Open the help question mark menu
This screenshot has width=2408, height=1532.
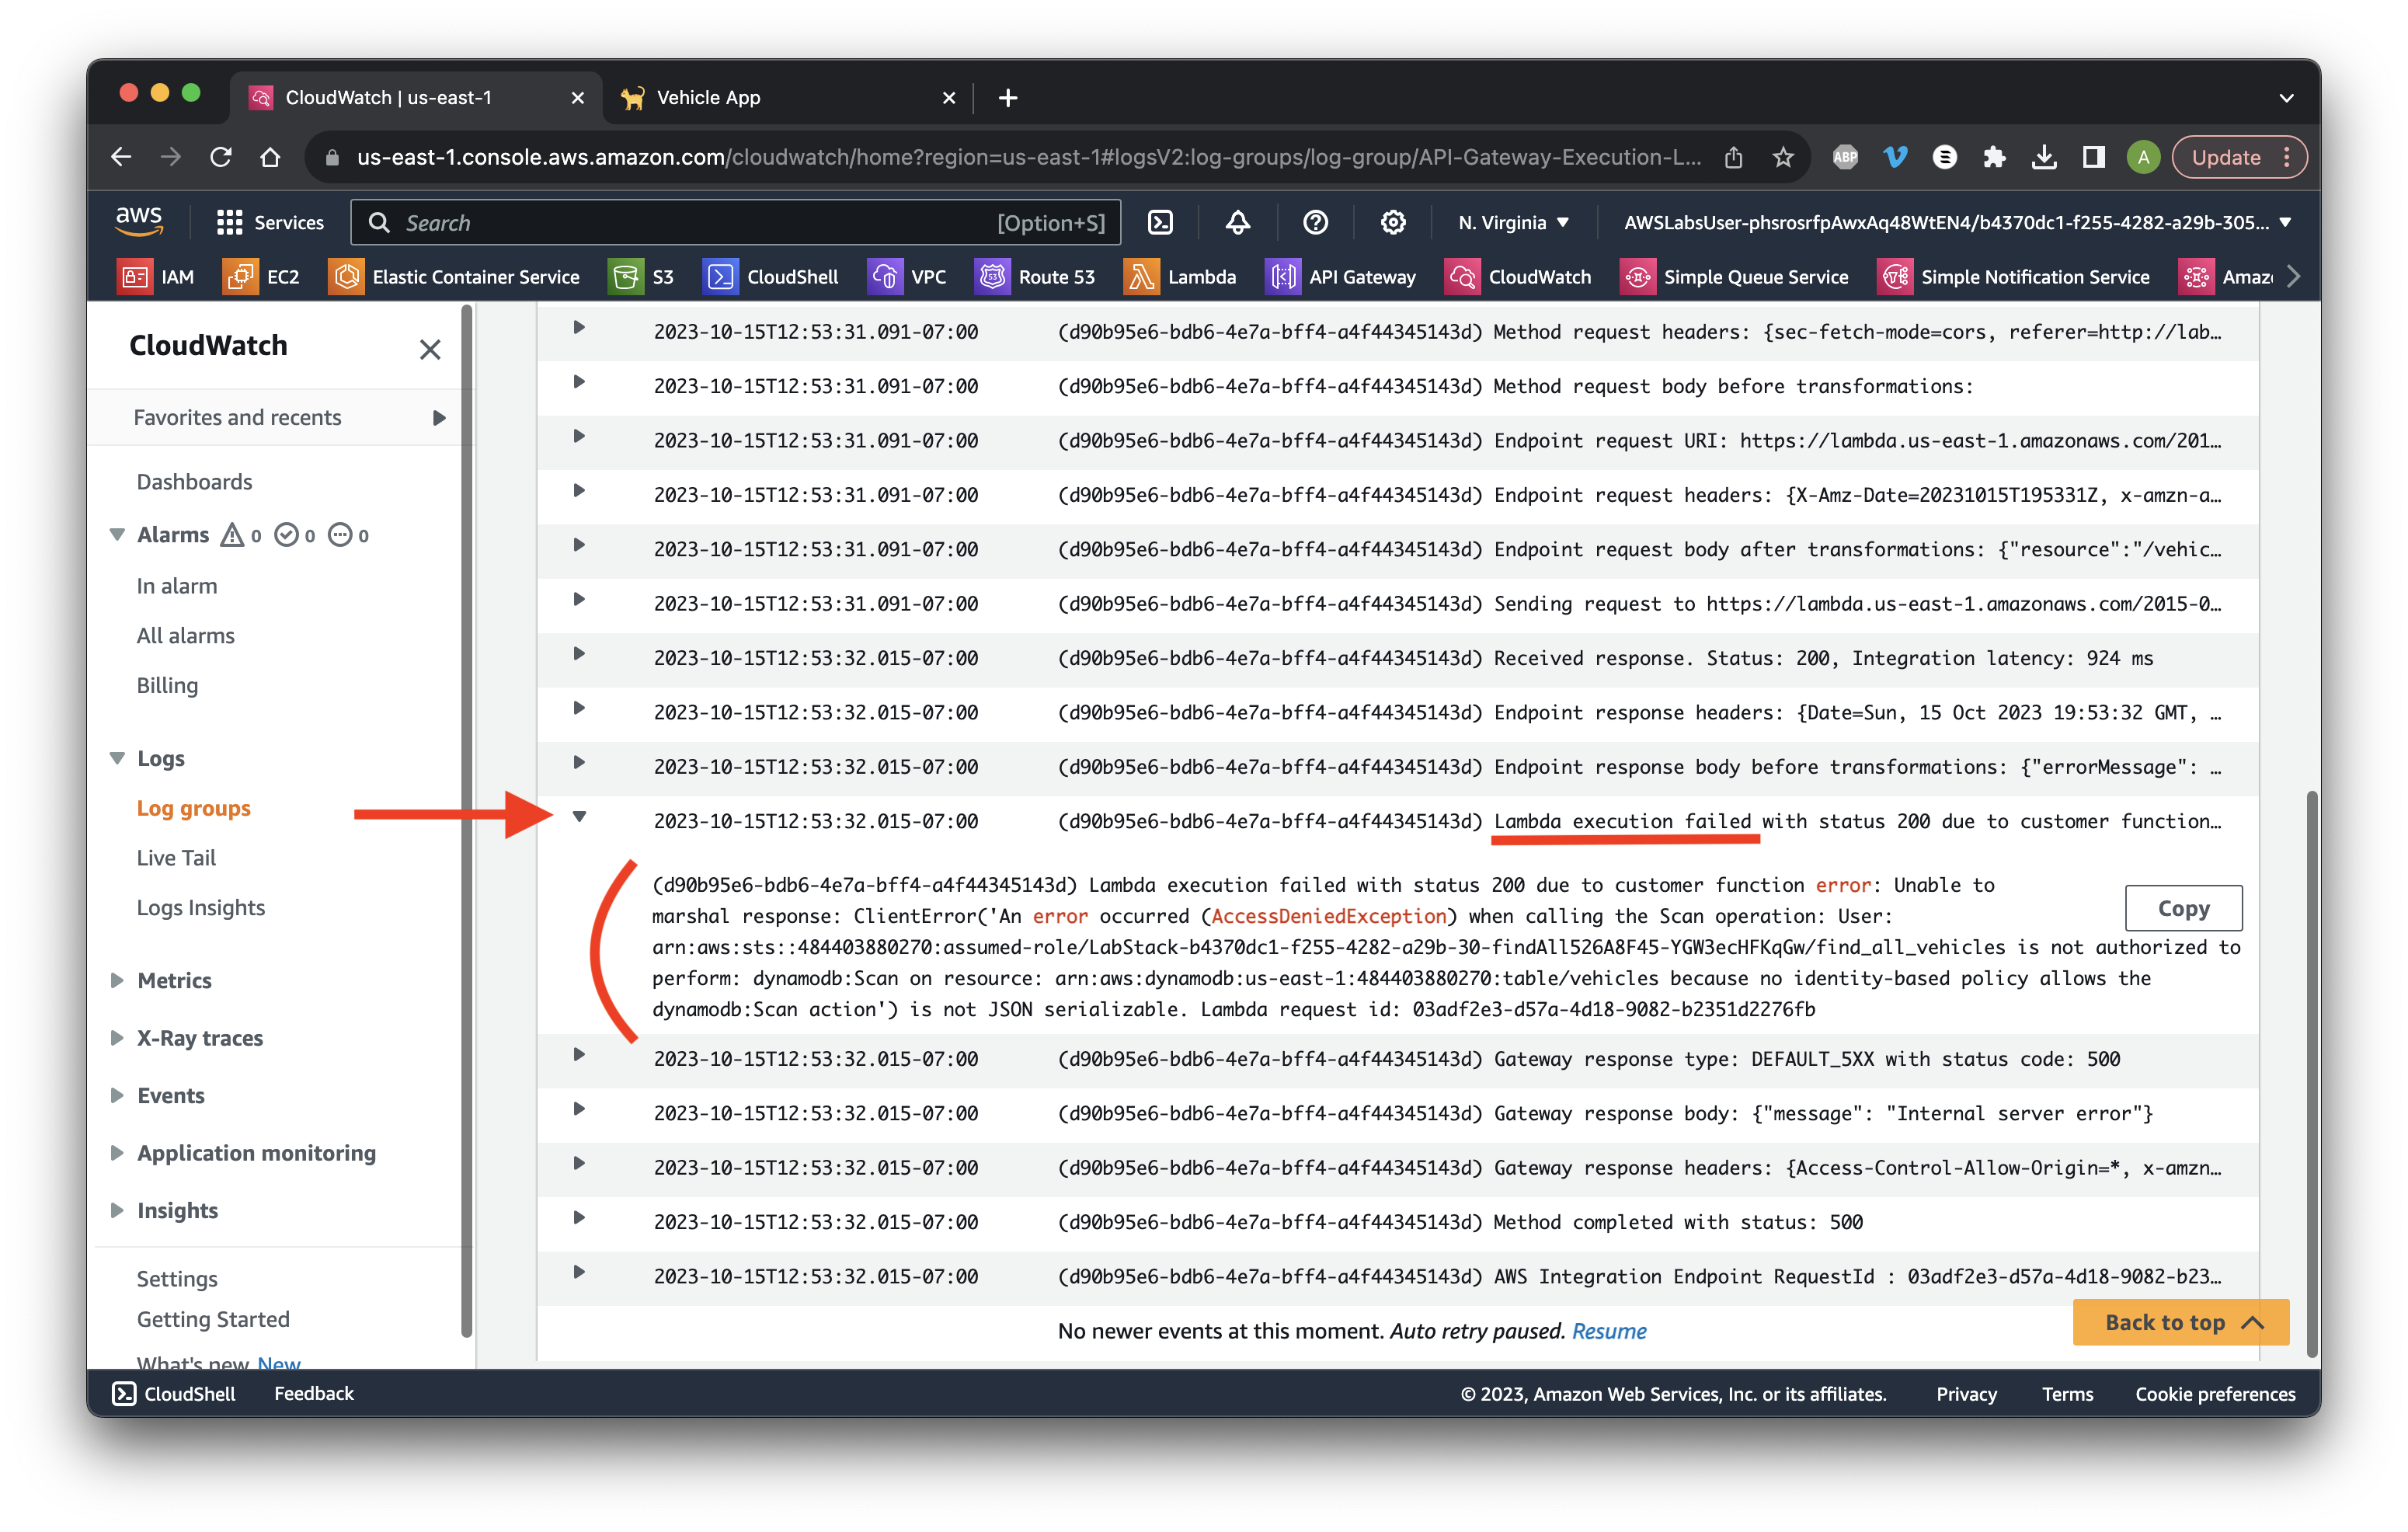tap(1315, 222)
